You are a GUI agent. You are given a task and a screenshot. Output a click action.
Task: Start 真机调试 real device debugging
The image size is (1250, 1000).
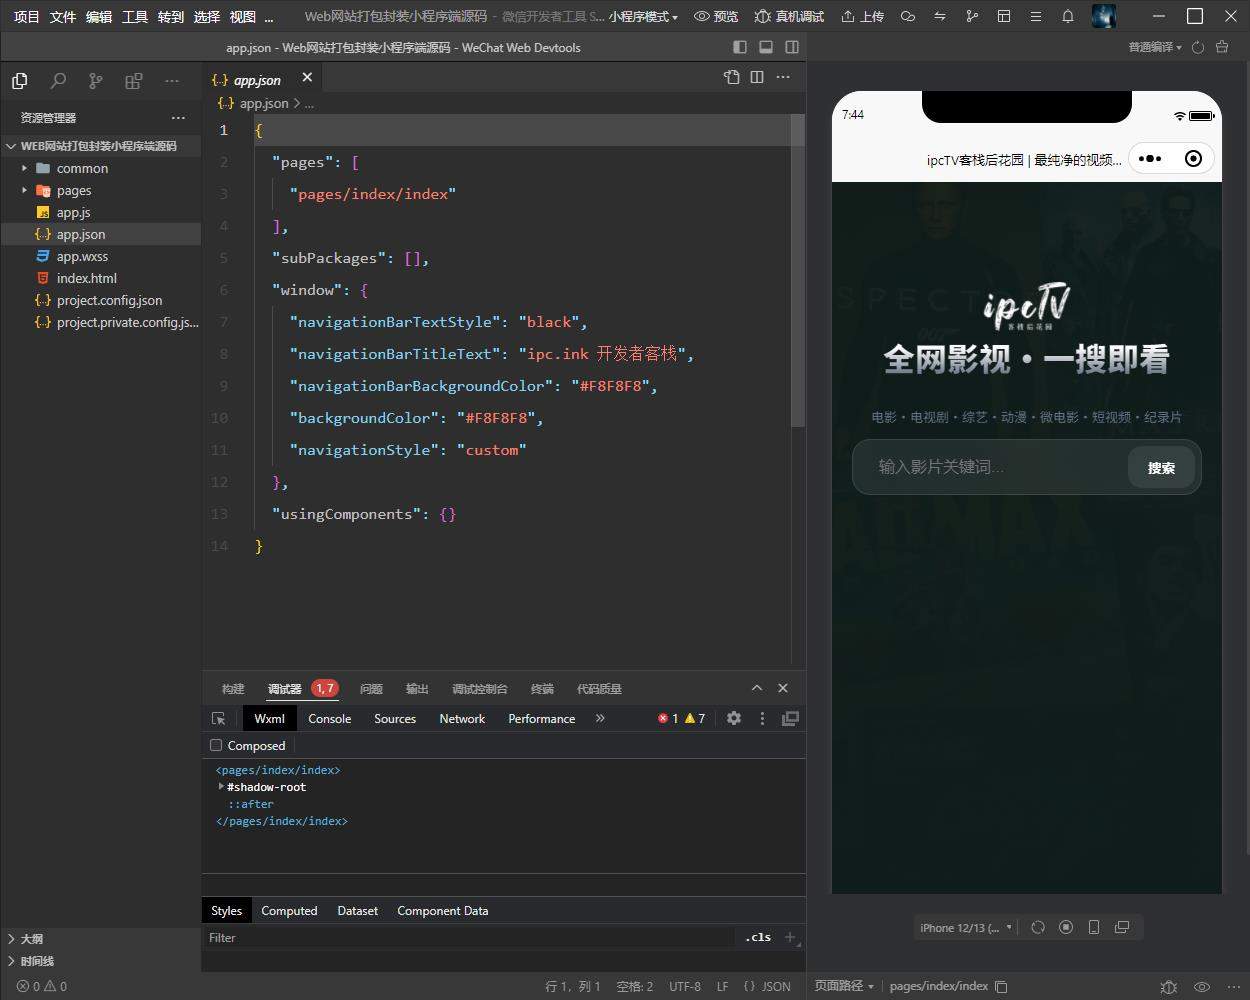tap(789, 16)
